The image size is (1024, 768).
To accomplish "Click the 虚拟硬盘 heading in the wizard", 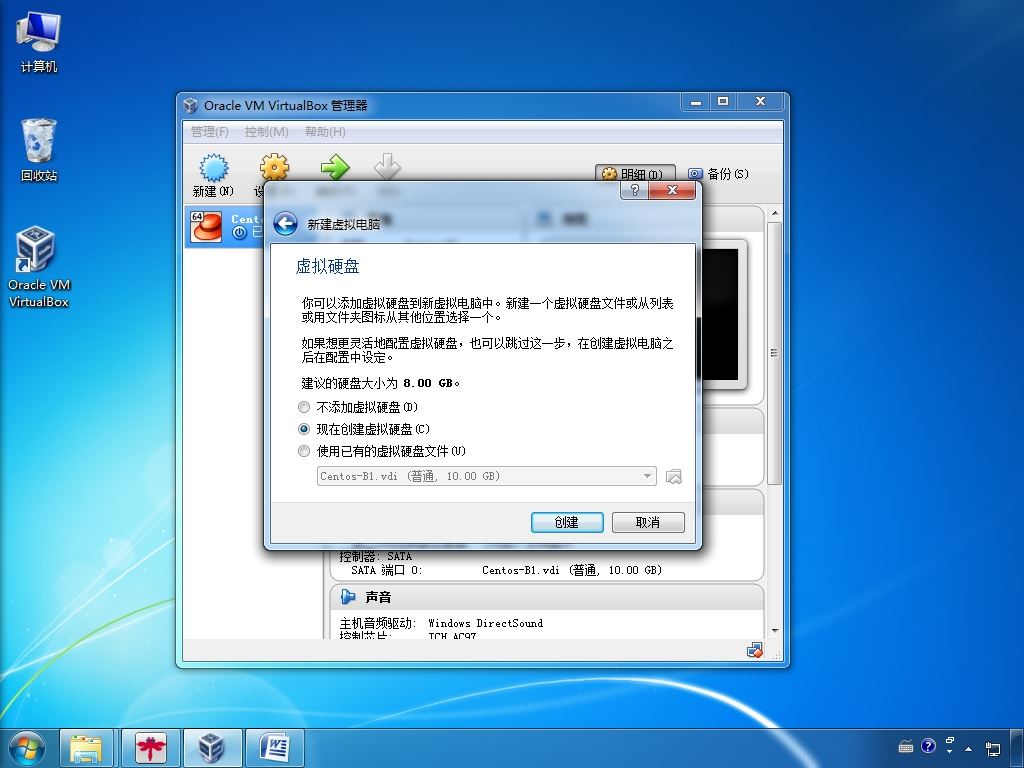I will pos(327,266).
